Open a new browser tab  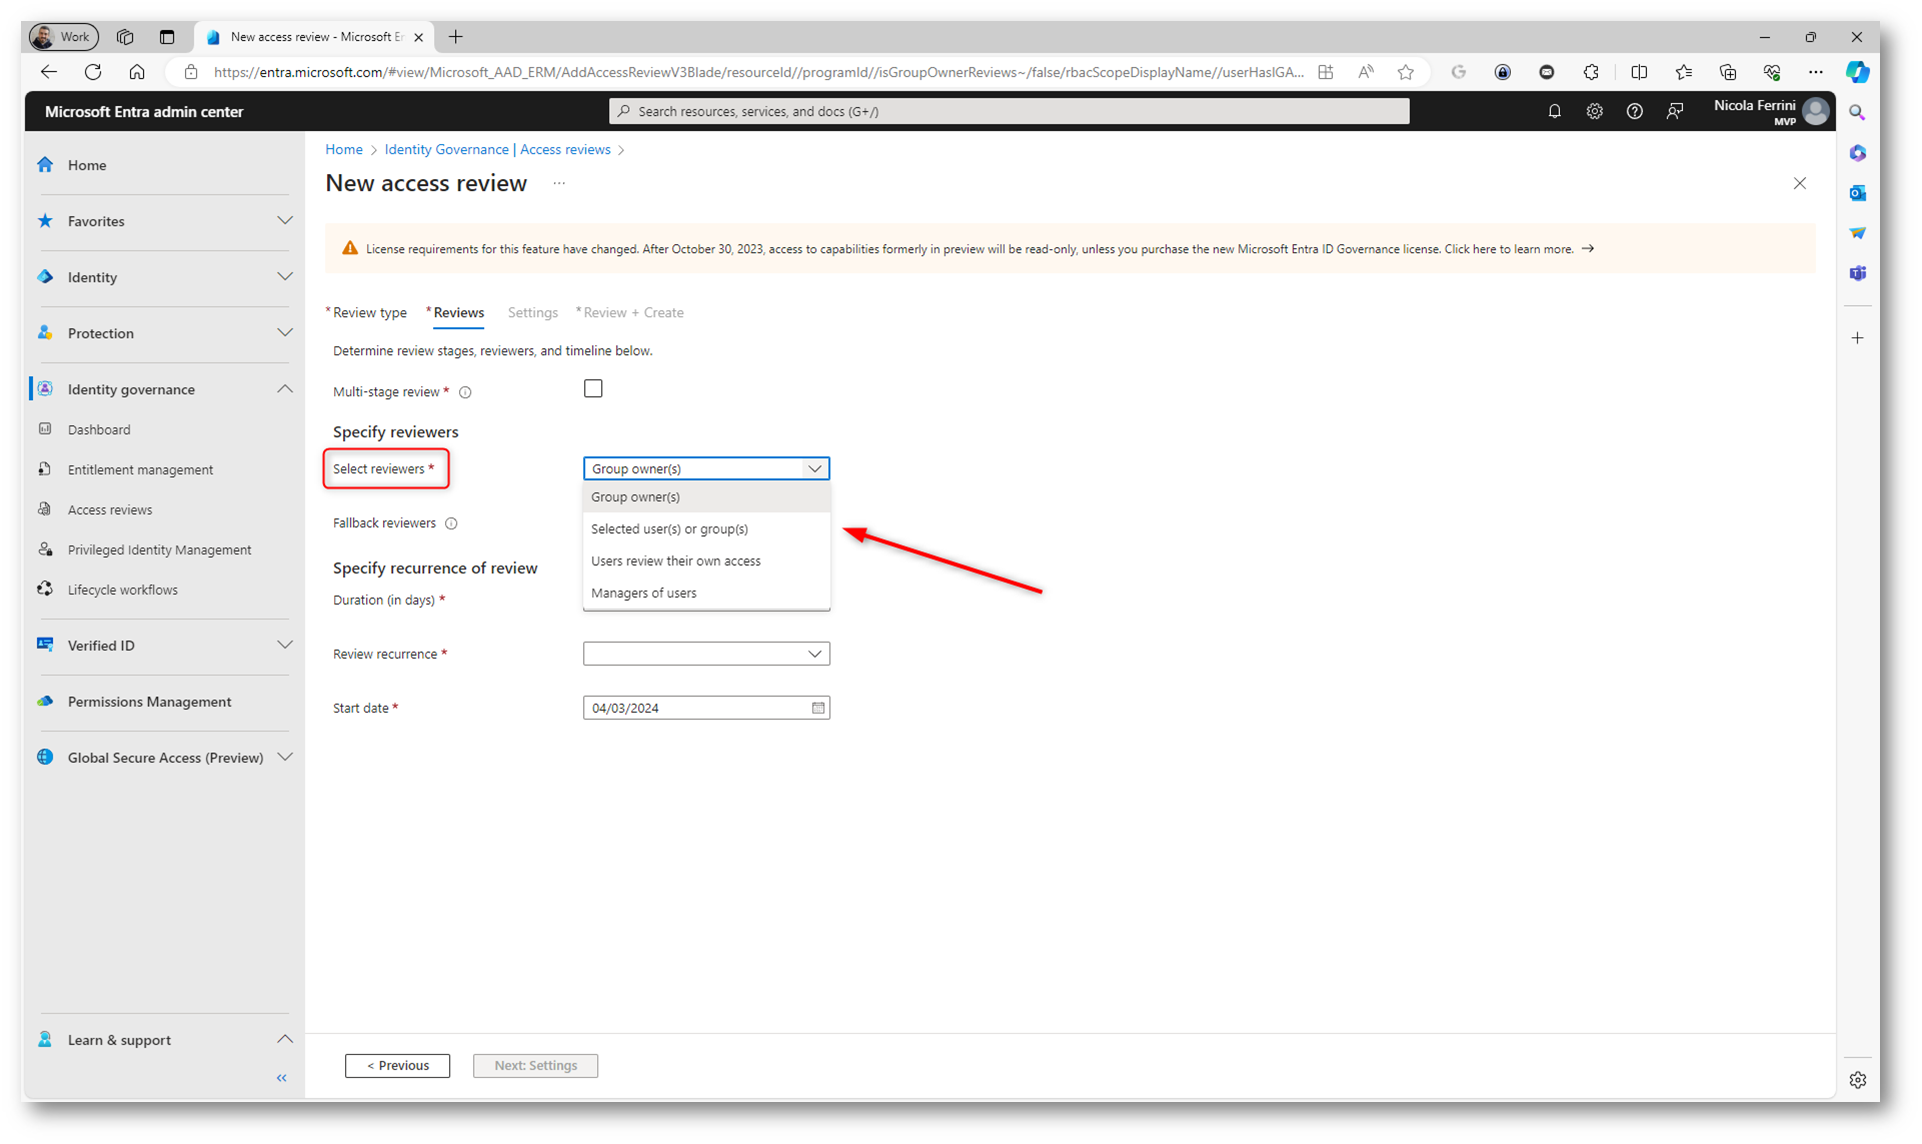point(456,37)
